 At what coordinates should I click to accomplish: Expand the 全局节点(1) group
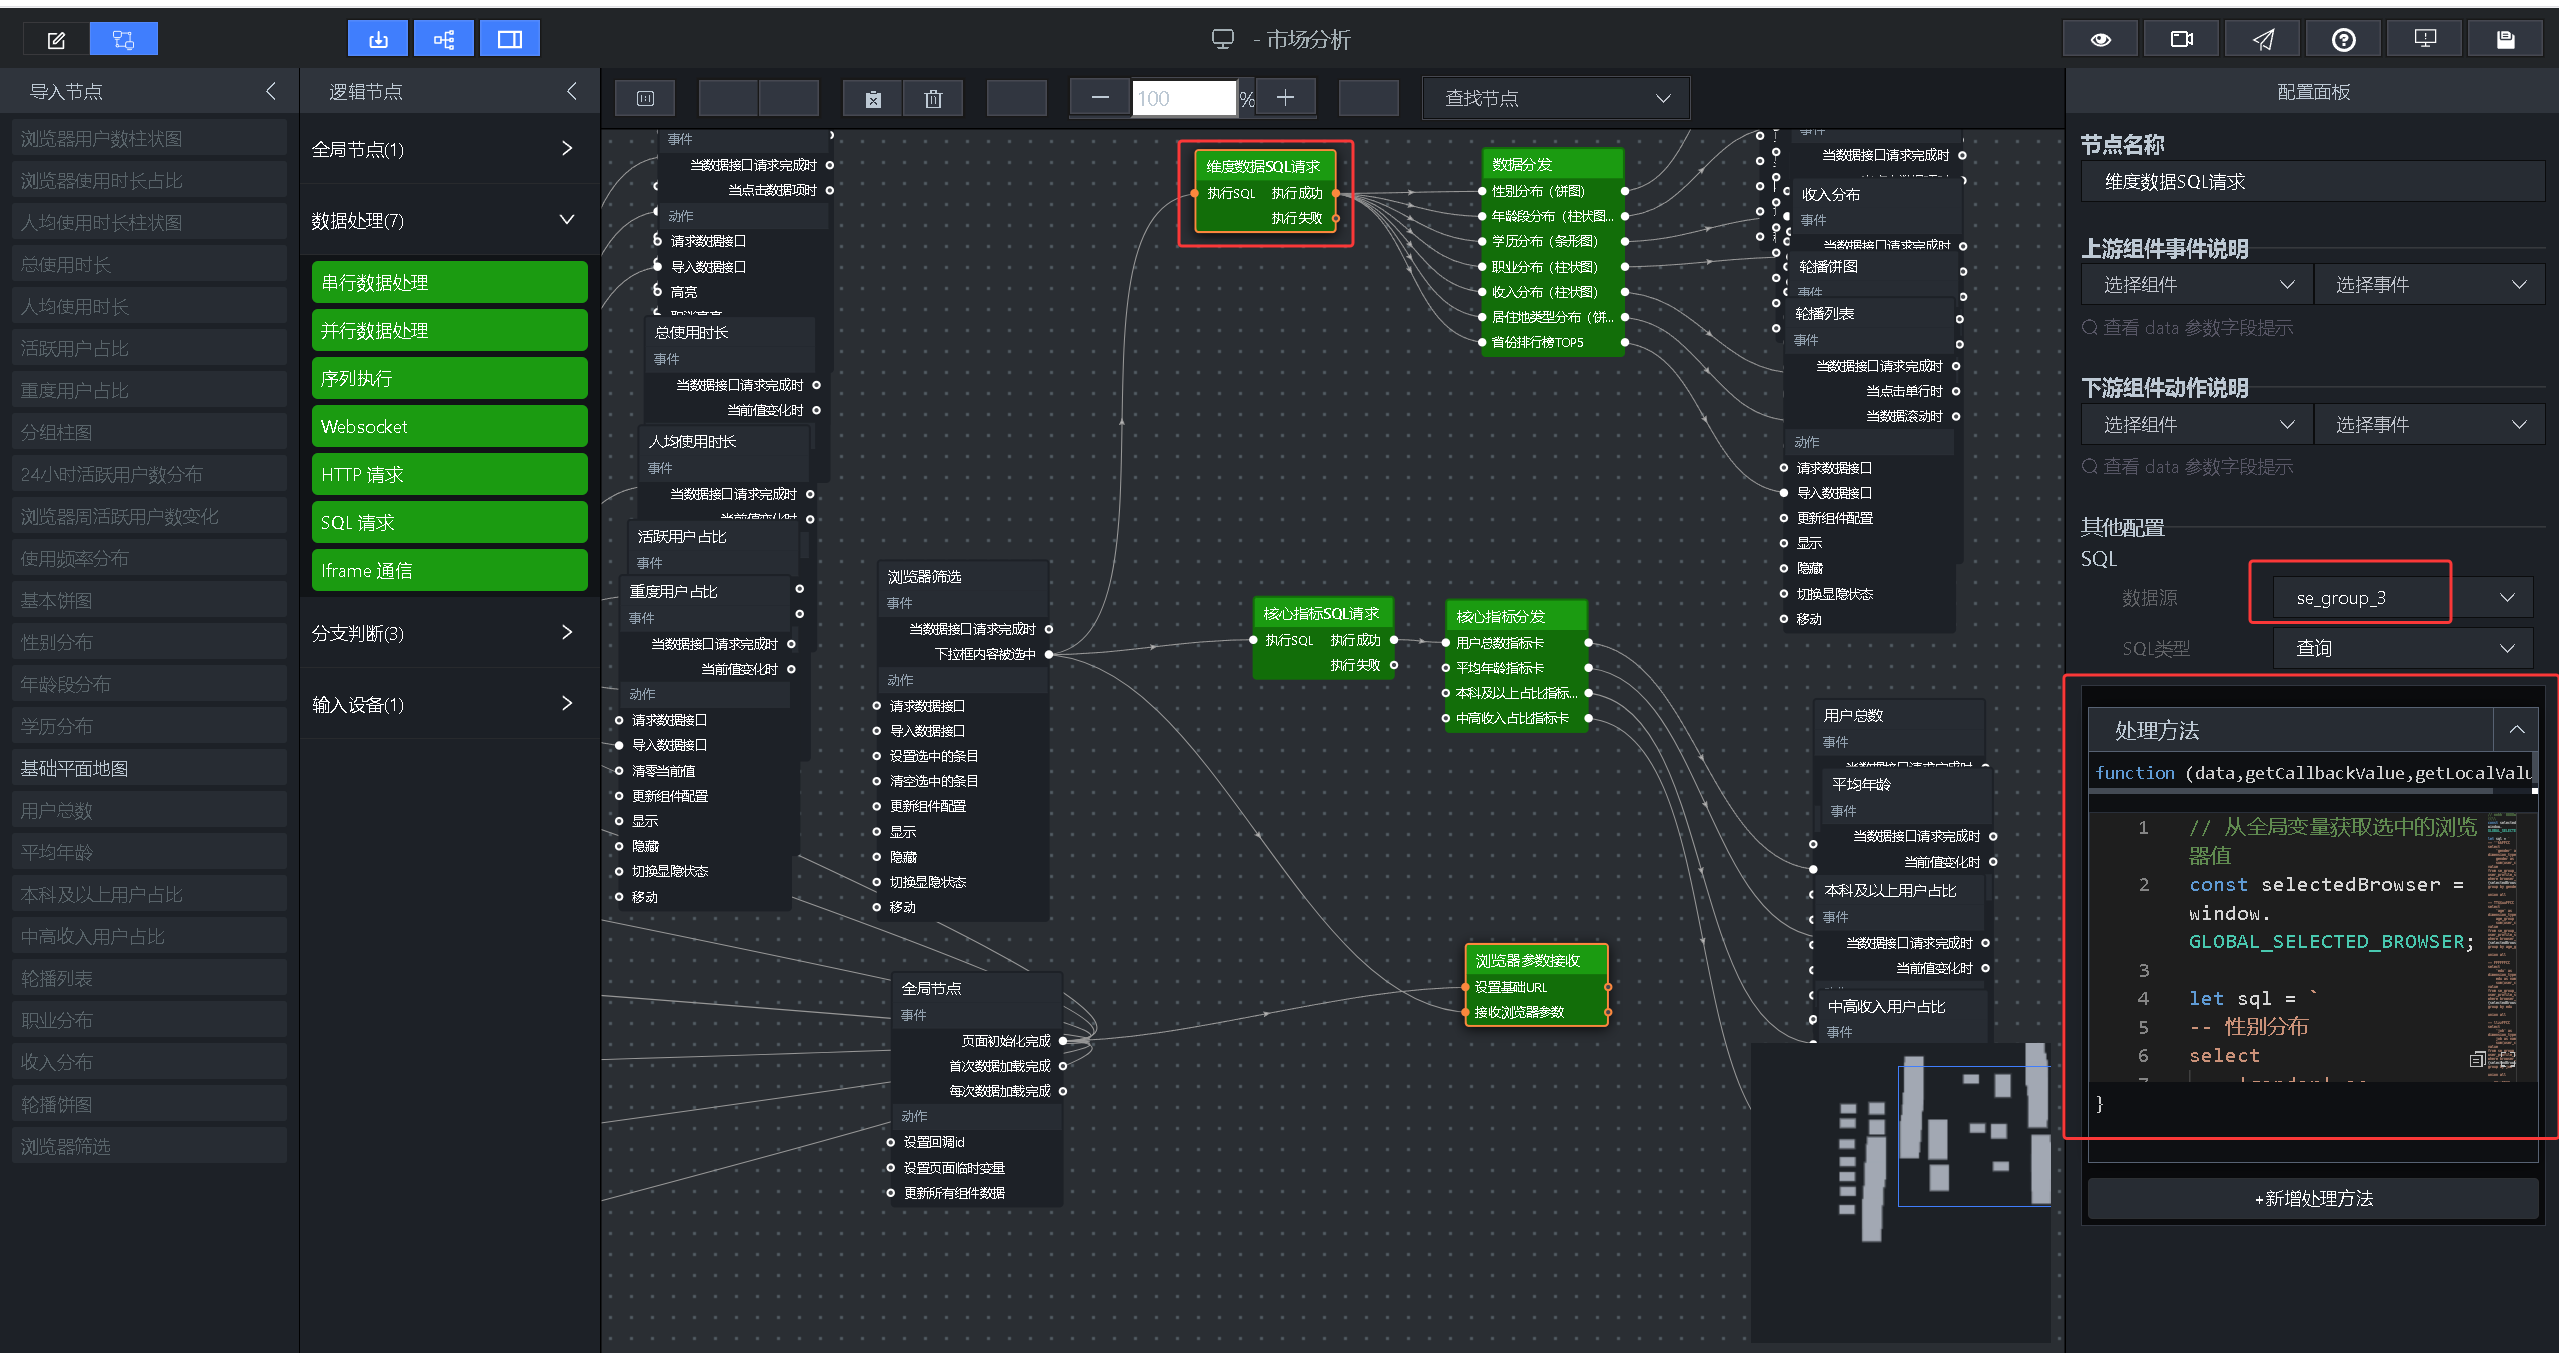click(x=449, y=149)
